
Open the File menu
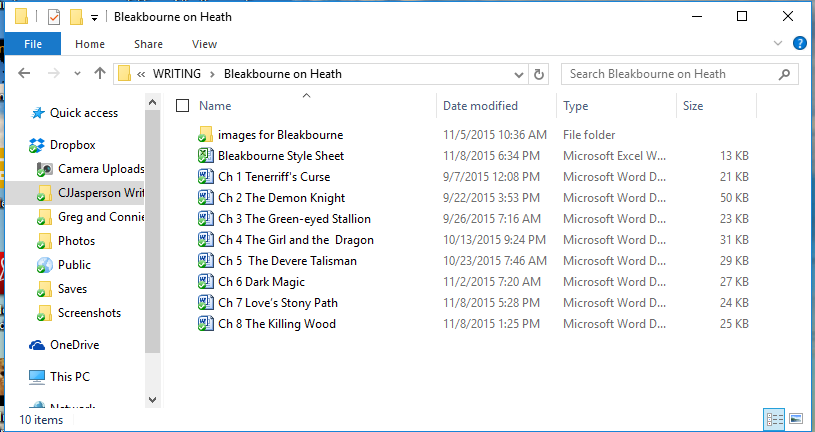pos(33,44)
